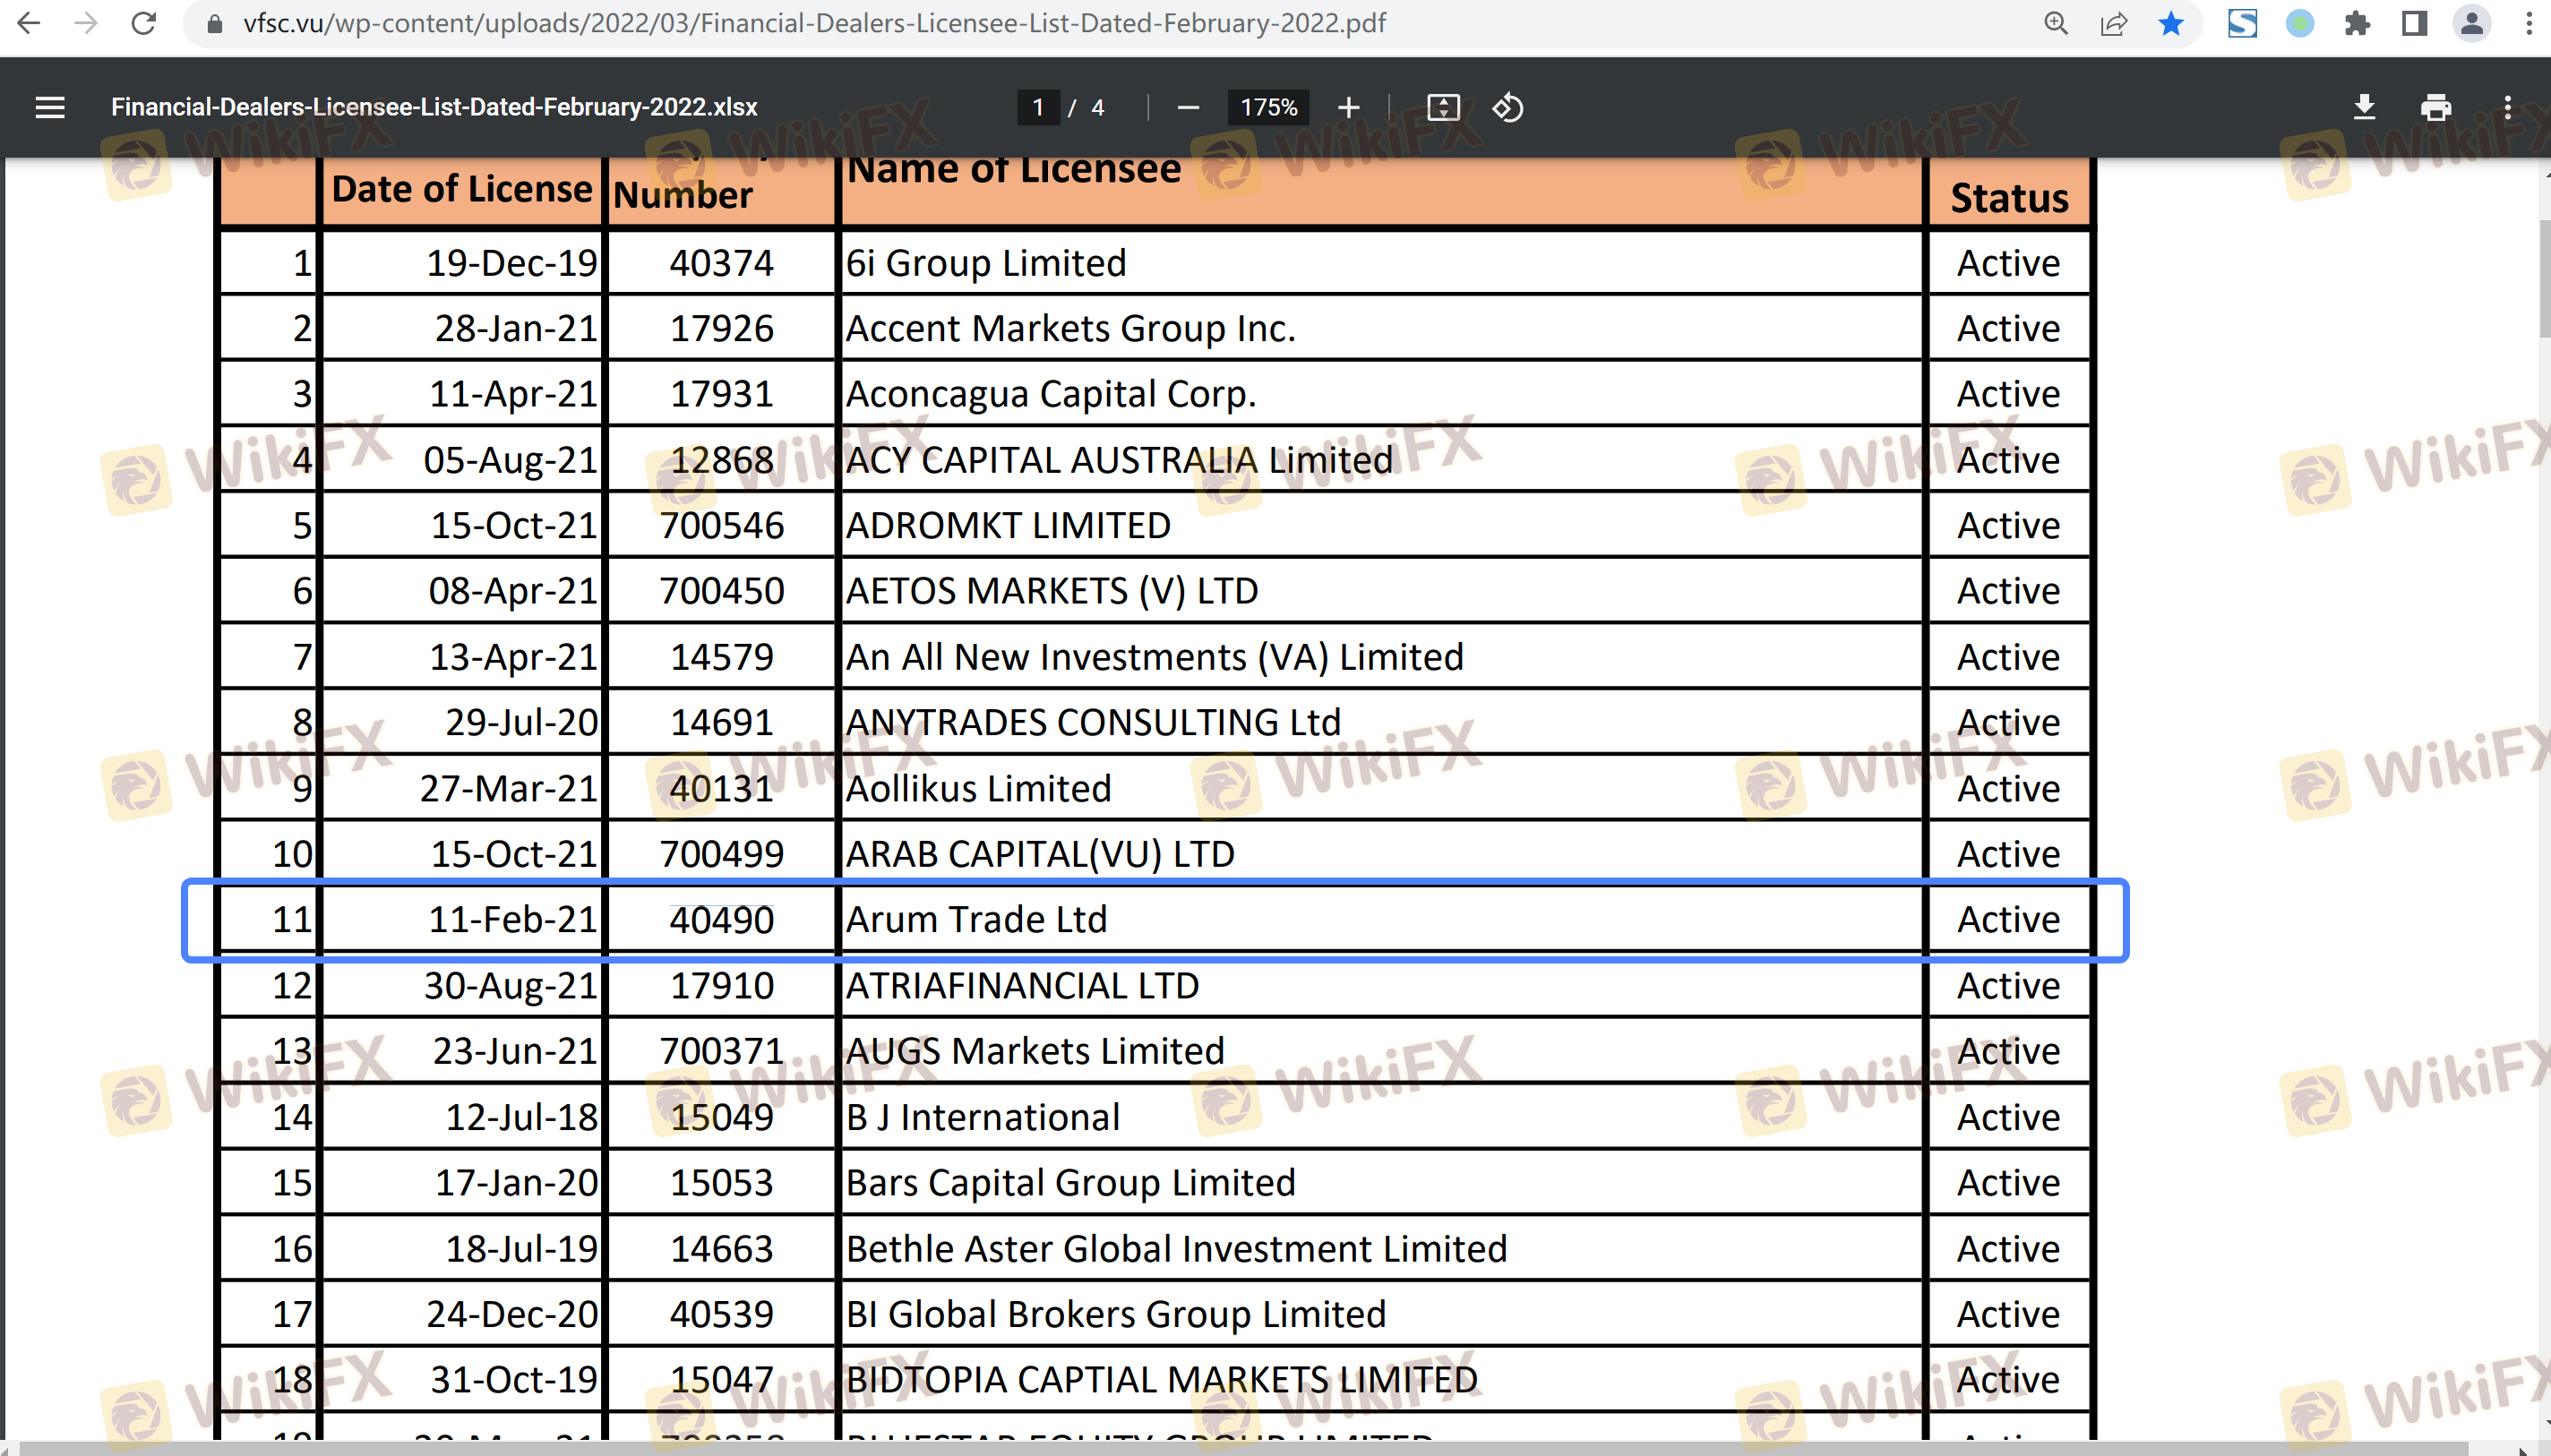Rotate the document counterclockwise
This screenshot has height=1456, width=2551.
tap(1507, 107)
